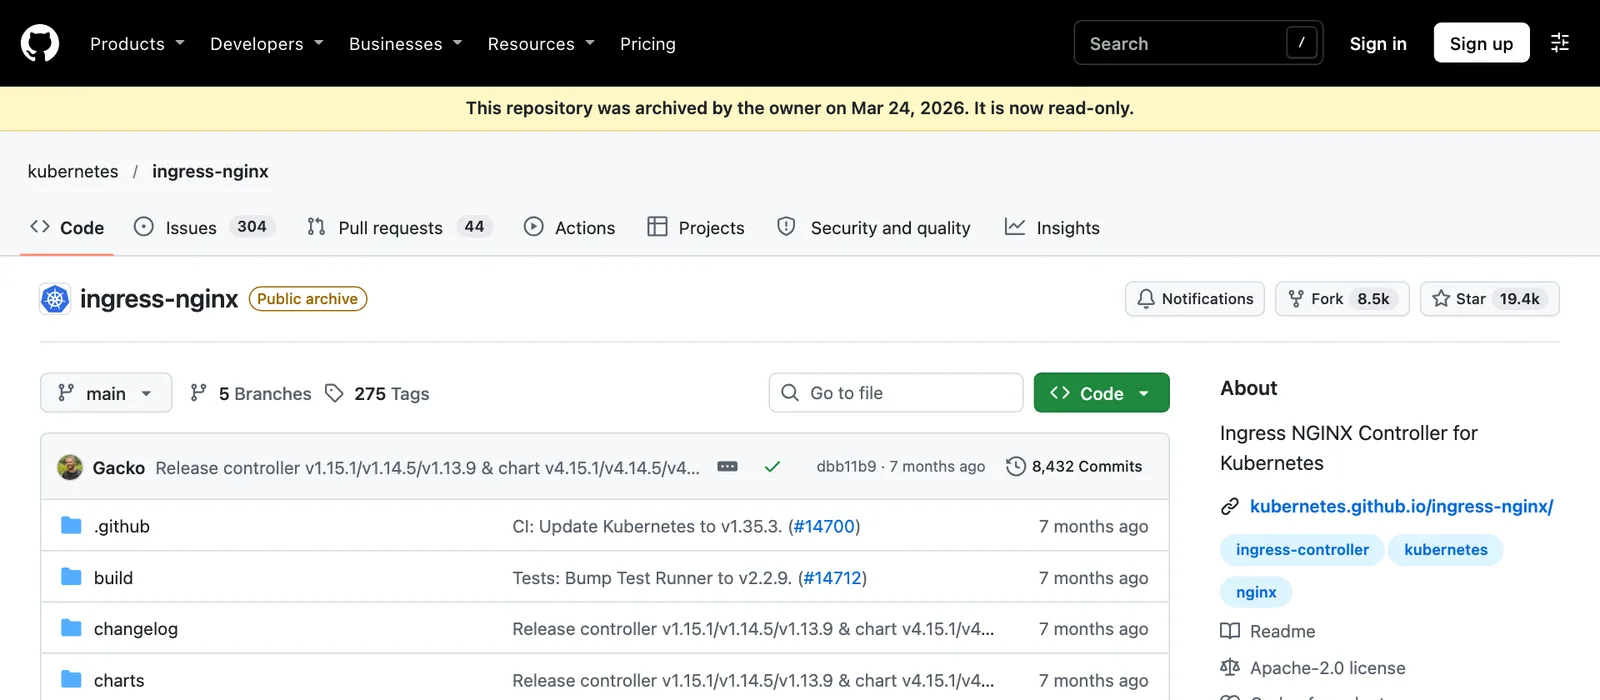Open the latest Release controller commit message

(427, 467)
